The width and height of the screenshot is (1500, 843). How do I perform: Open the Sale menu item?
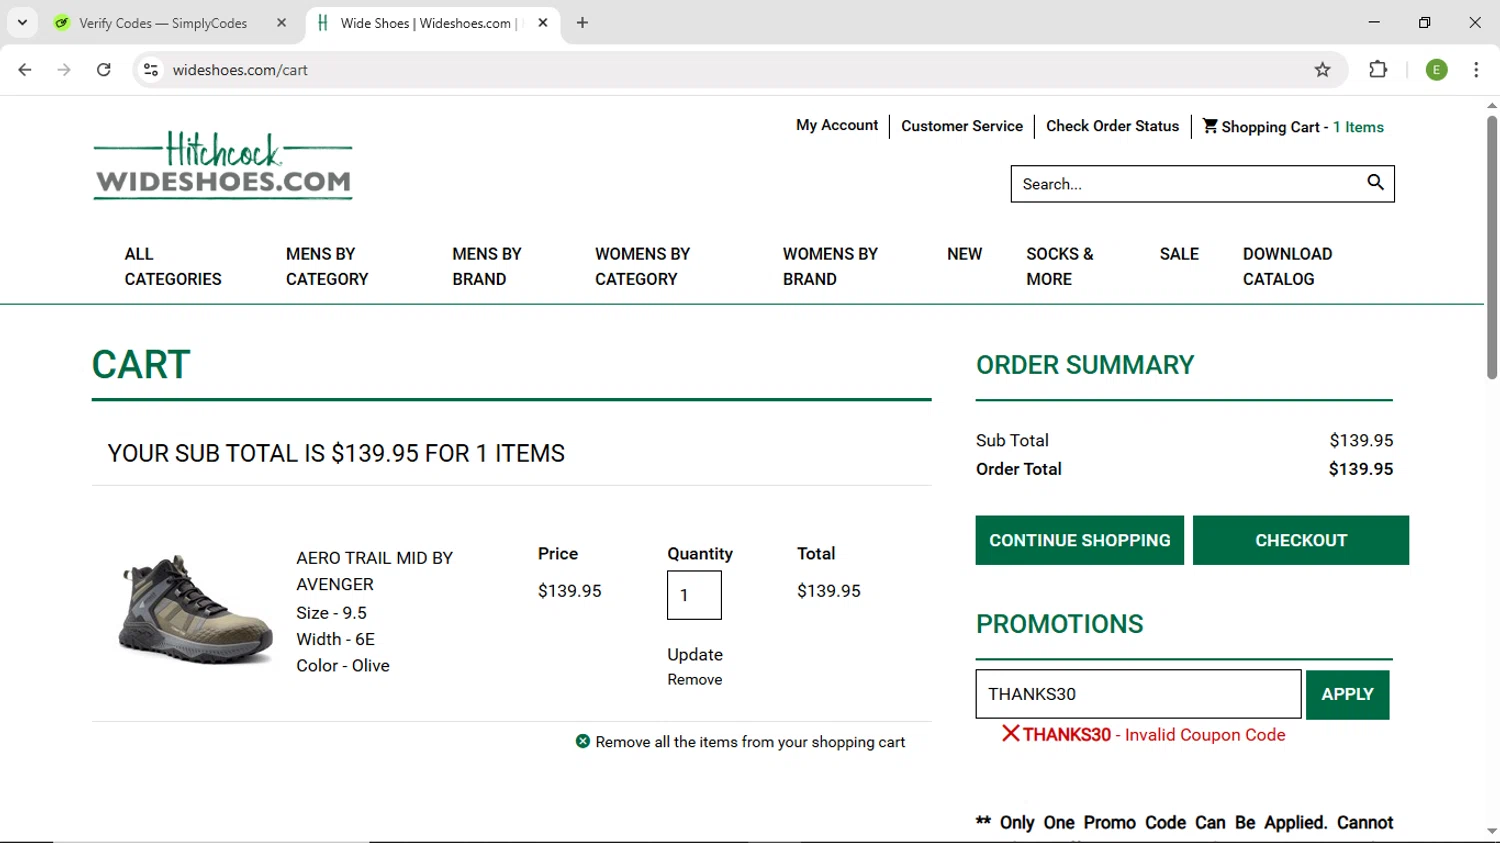coord(1179,254)
